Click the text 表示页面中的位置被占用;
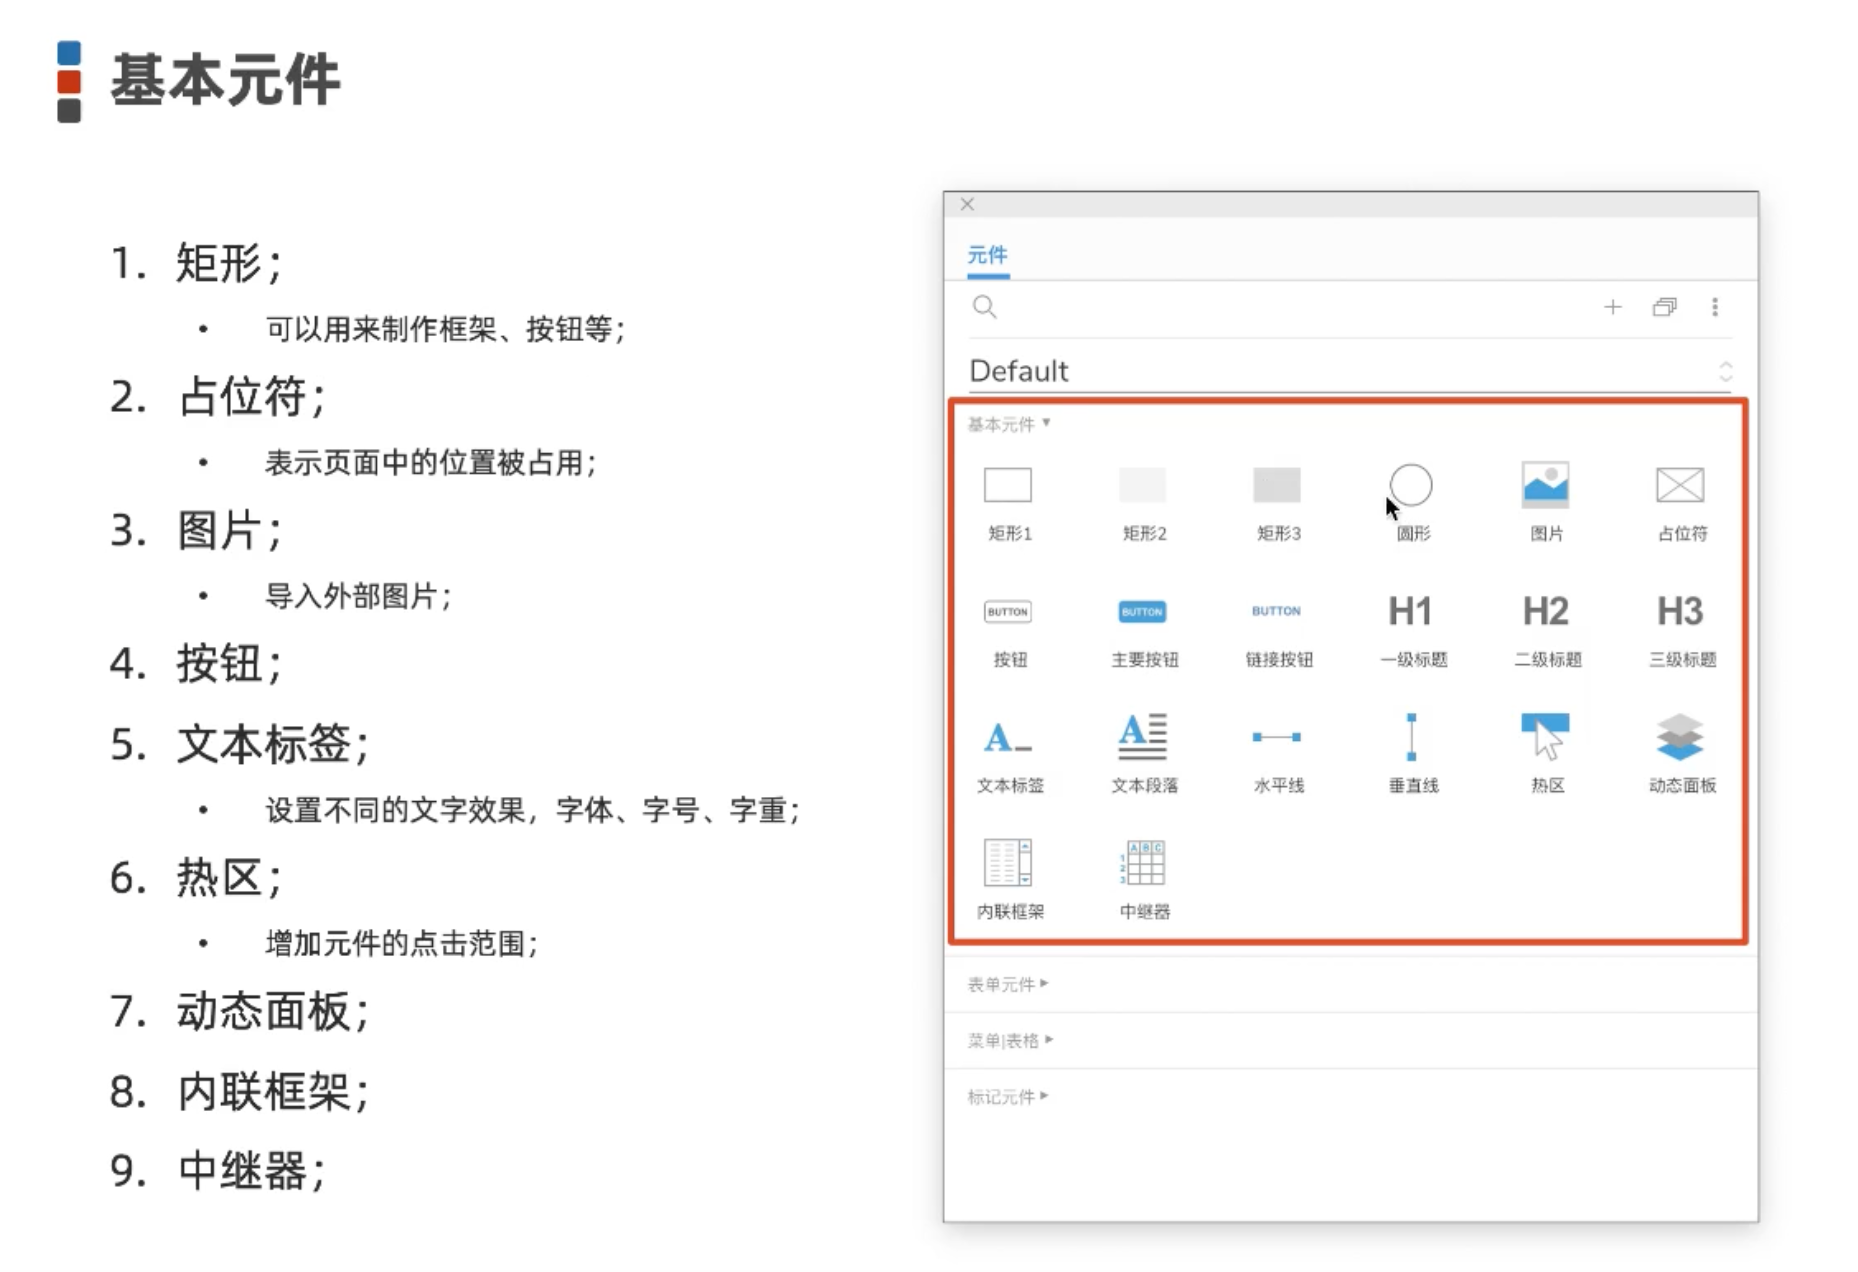 tap(431, 462)
